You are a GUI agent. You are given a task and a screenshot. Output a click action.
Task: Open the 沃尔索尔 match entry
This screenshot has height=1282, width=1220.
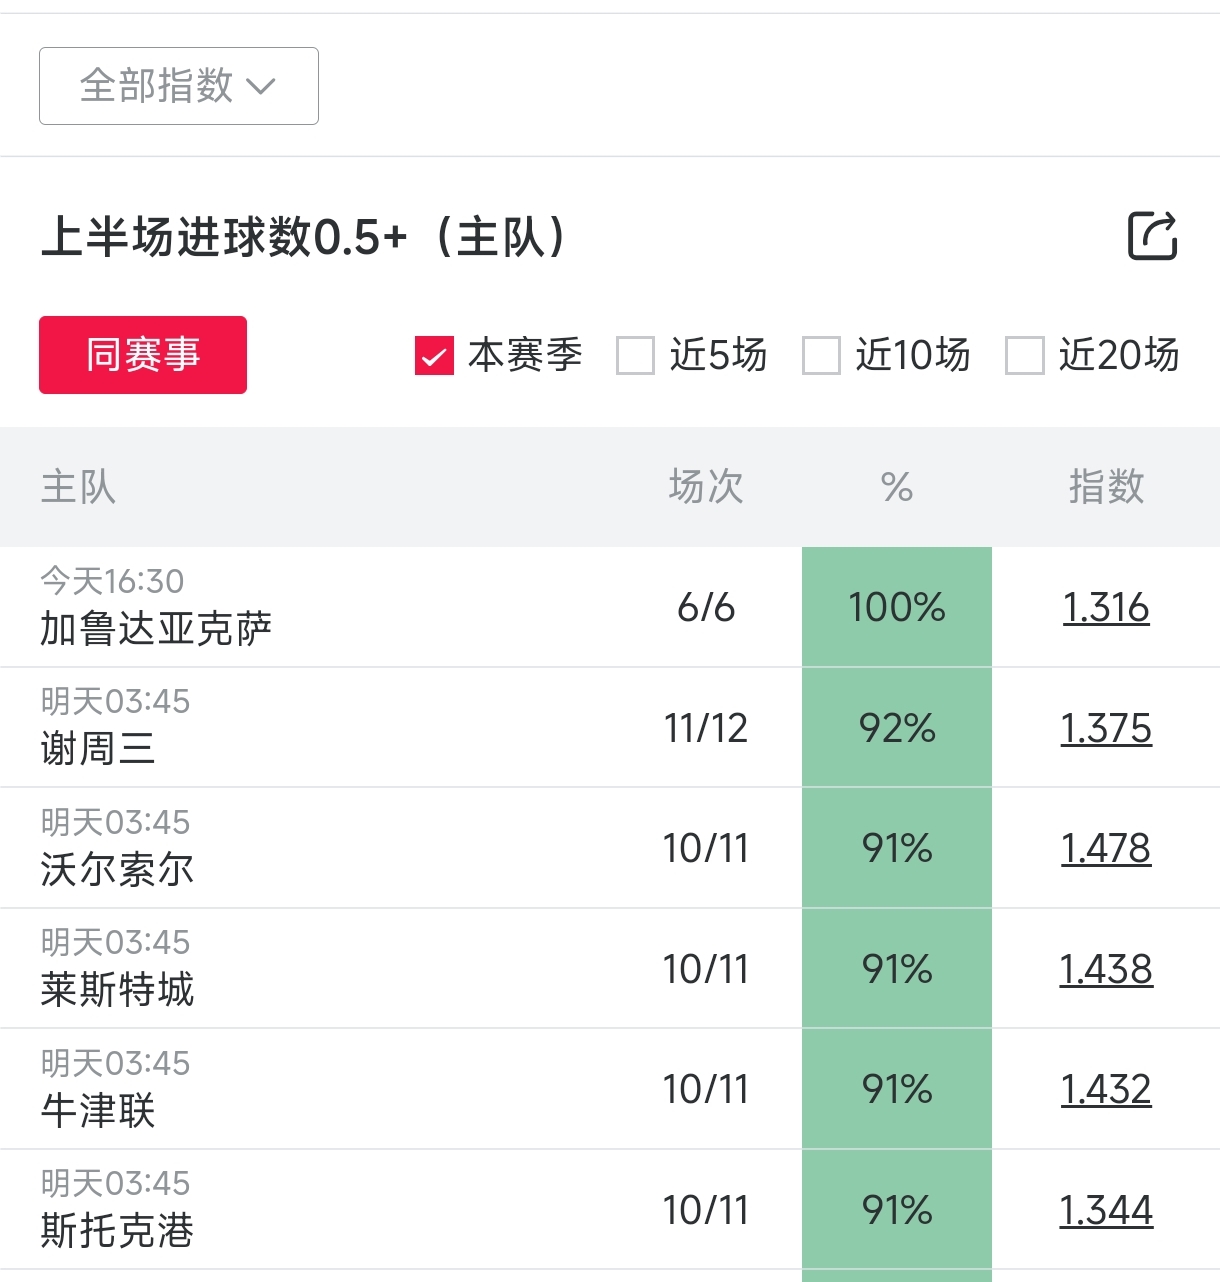[117, 869]
